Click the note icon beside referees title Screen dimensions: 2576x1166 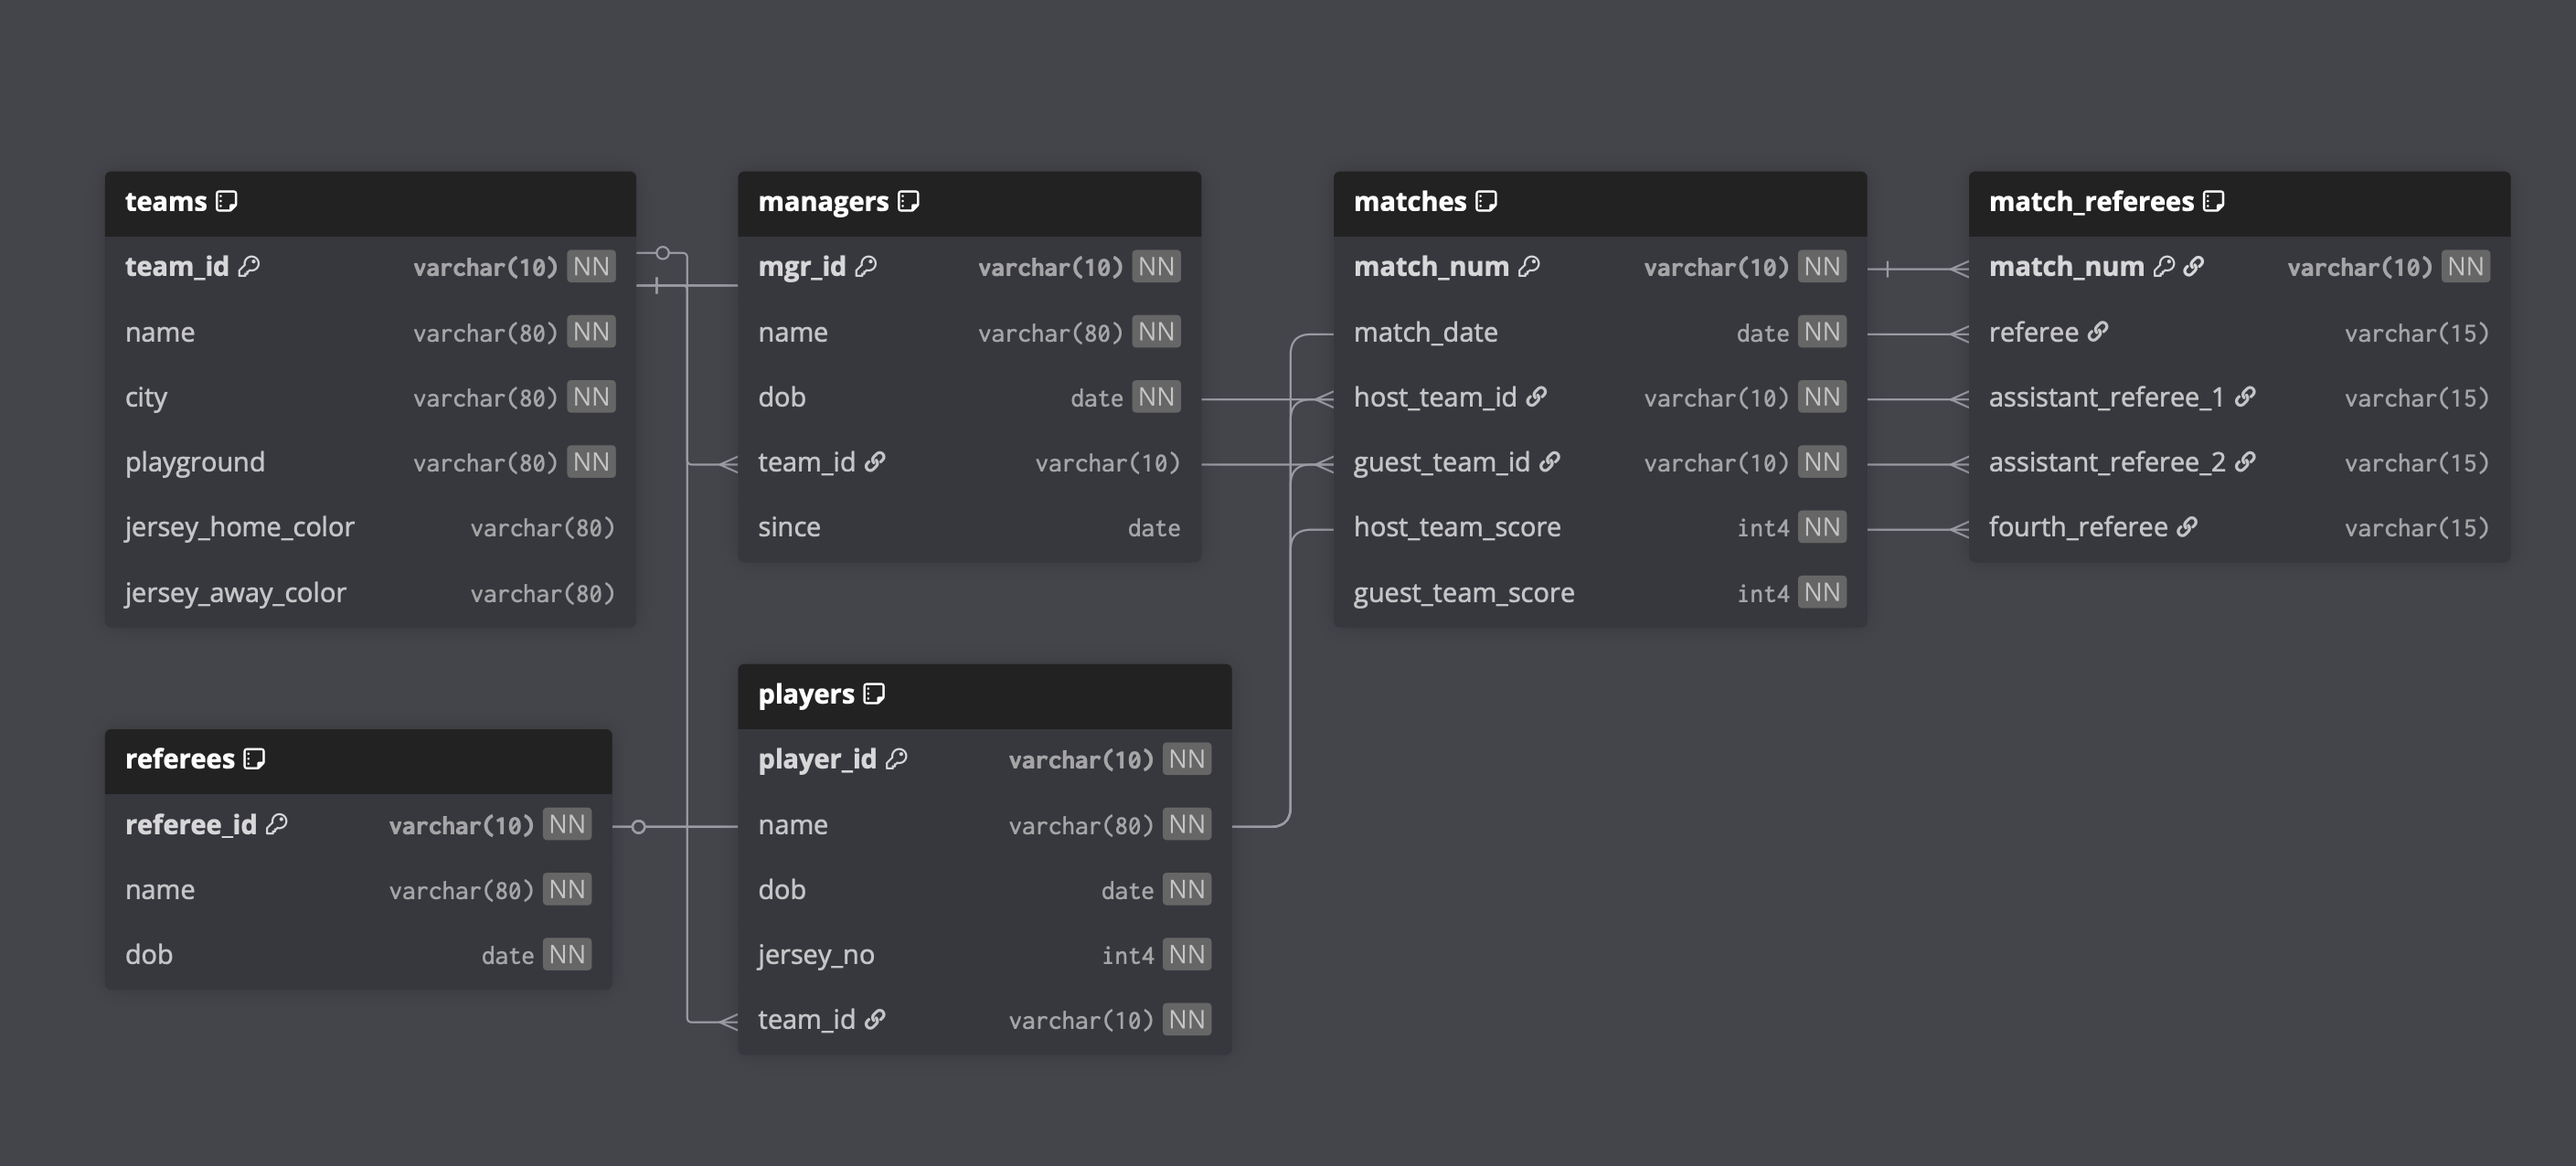coord(254,759)
